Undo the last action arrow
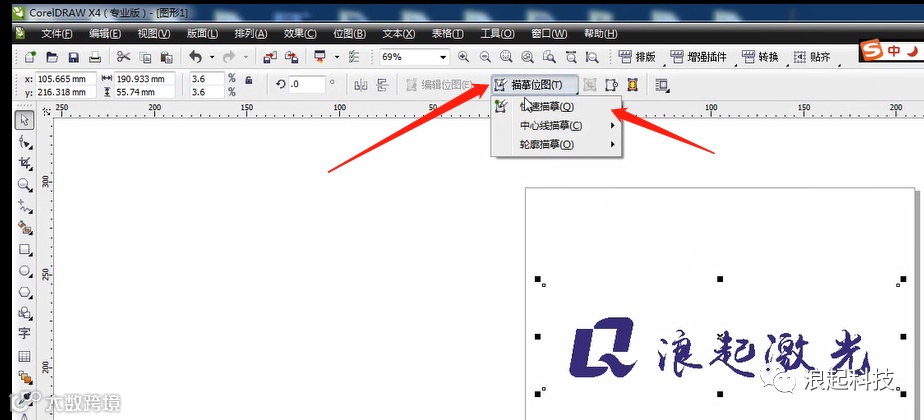This screenshot has height=420, width=924. coord(196,57)
